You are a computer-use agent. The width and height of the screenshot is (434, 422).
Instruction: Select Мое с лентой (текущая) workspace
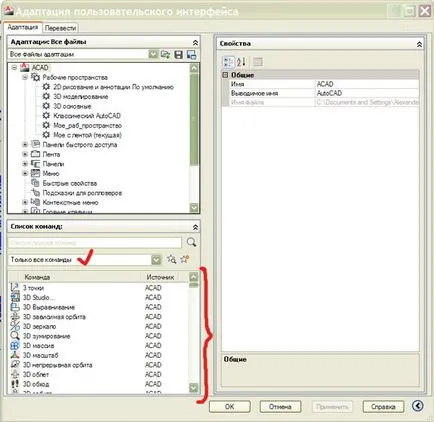(x=87, y=135)
